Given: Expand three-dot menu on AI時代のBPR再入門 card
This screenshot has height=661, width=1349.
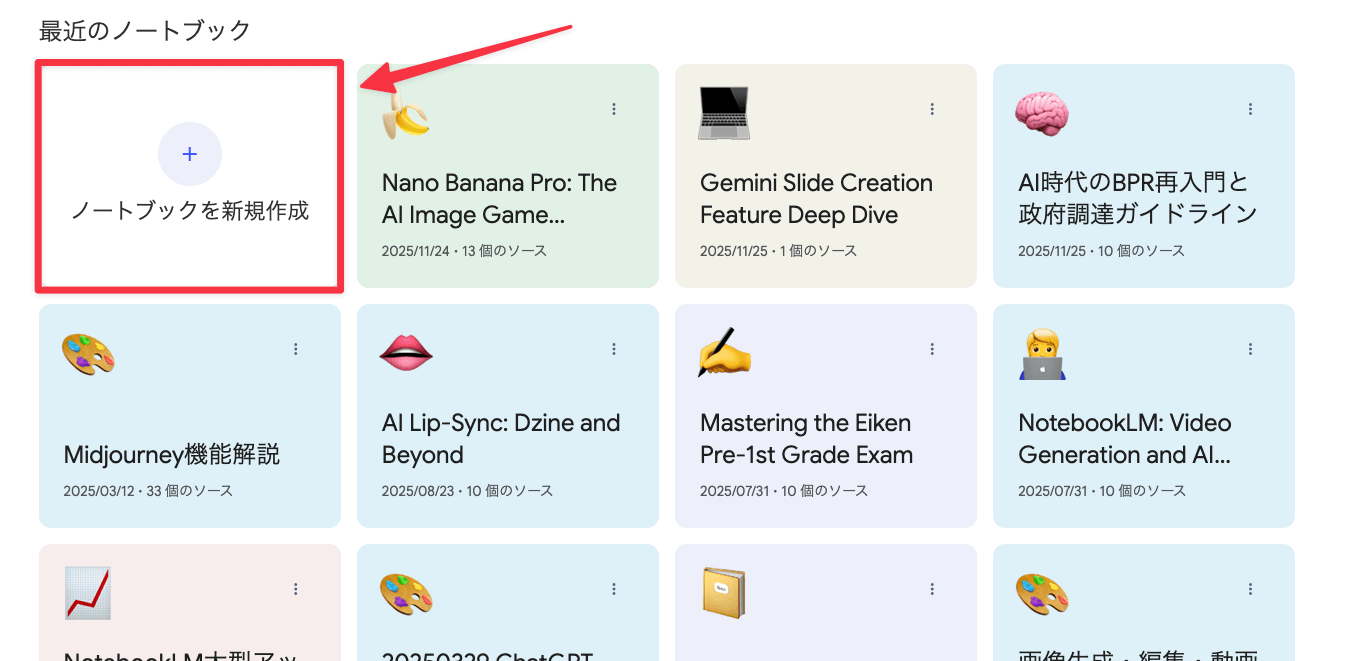Looking at the screenshot, I should pyautogui.click(x=1250, y=109).
